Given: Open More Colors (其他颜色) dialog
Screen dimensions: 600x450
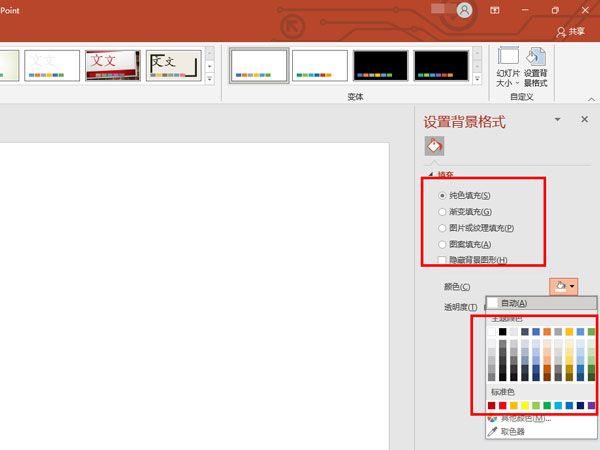Looking at the screenshot, I should tap(518, 417).
